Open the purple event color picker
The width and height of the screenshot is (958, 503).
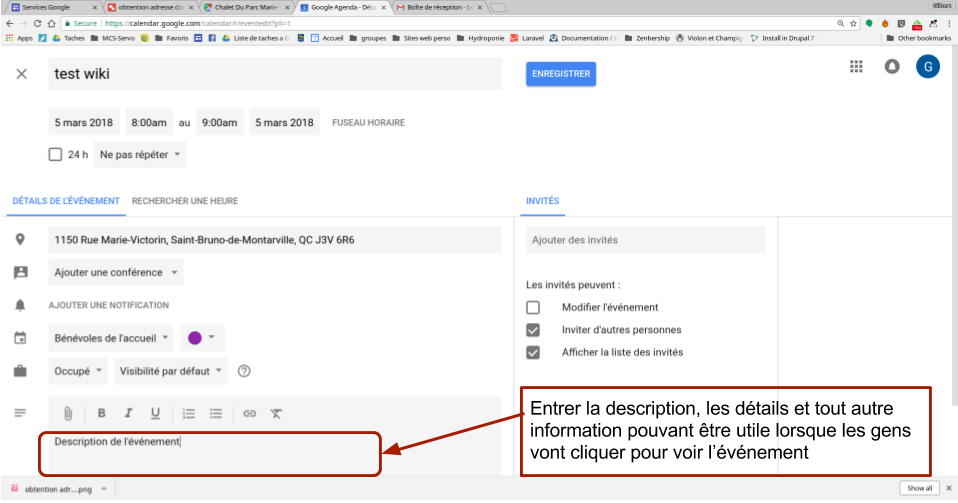click(201, 338)
